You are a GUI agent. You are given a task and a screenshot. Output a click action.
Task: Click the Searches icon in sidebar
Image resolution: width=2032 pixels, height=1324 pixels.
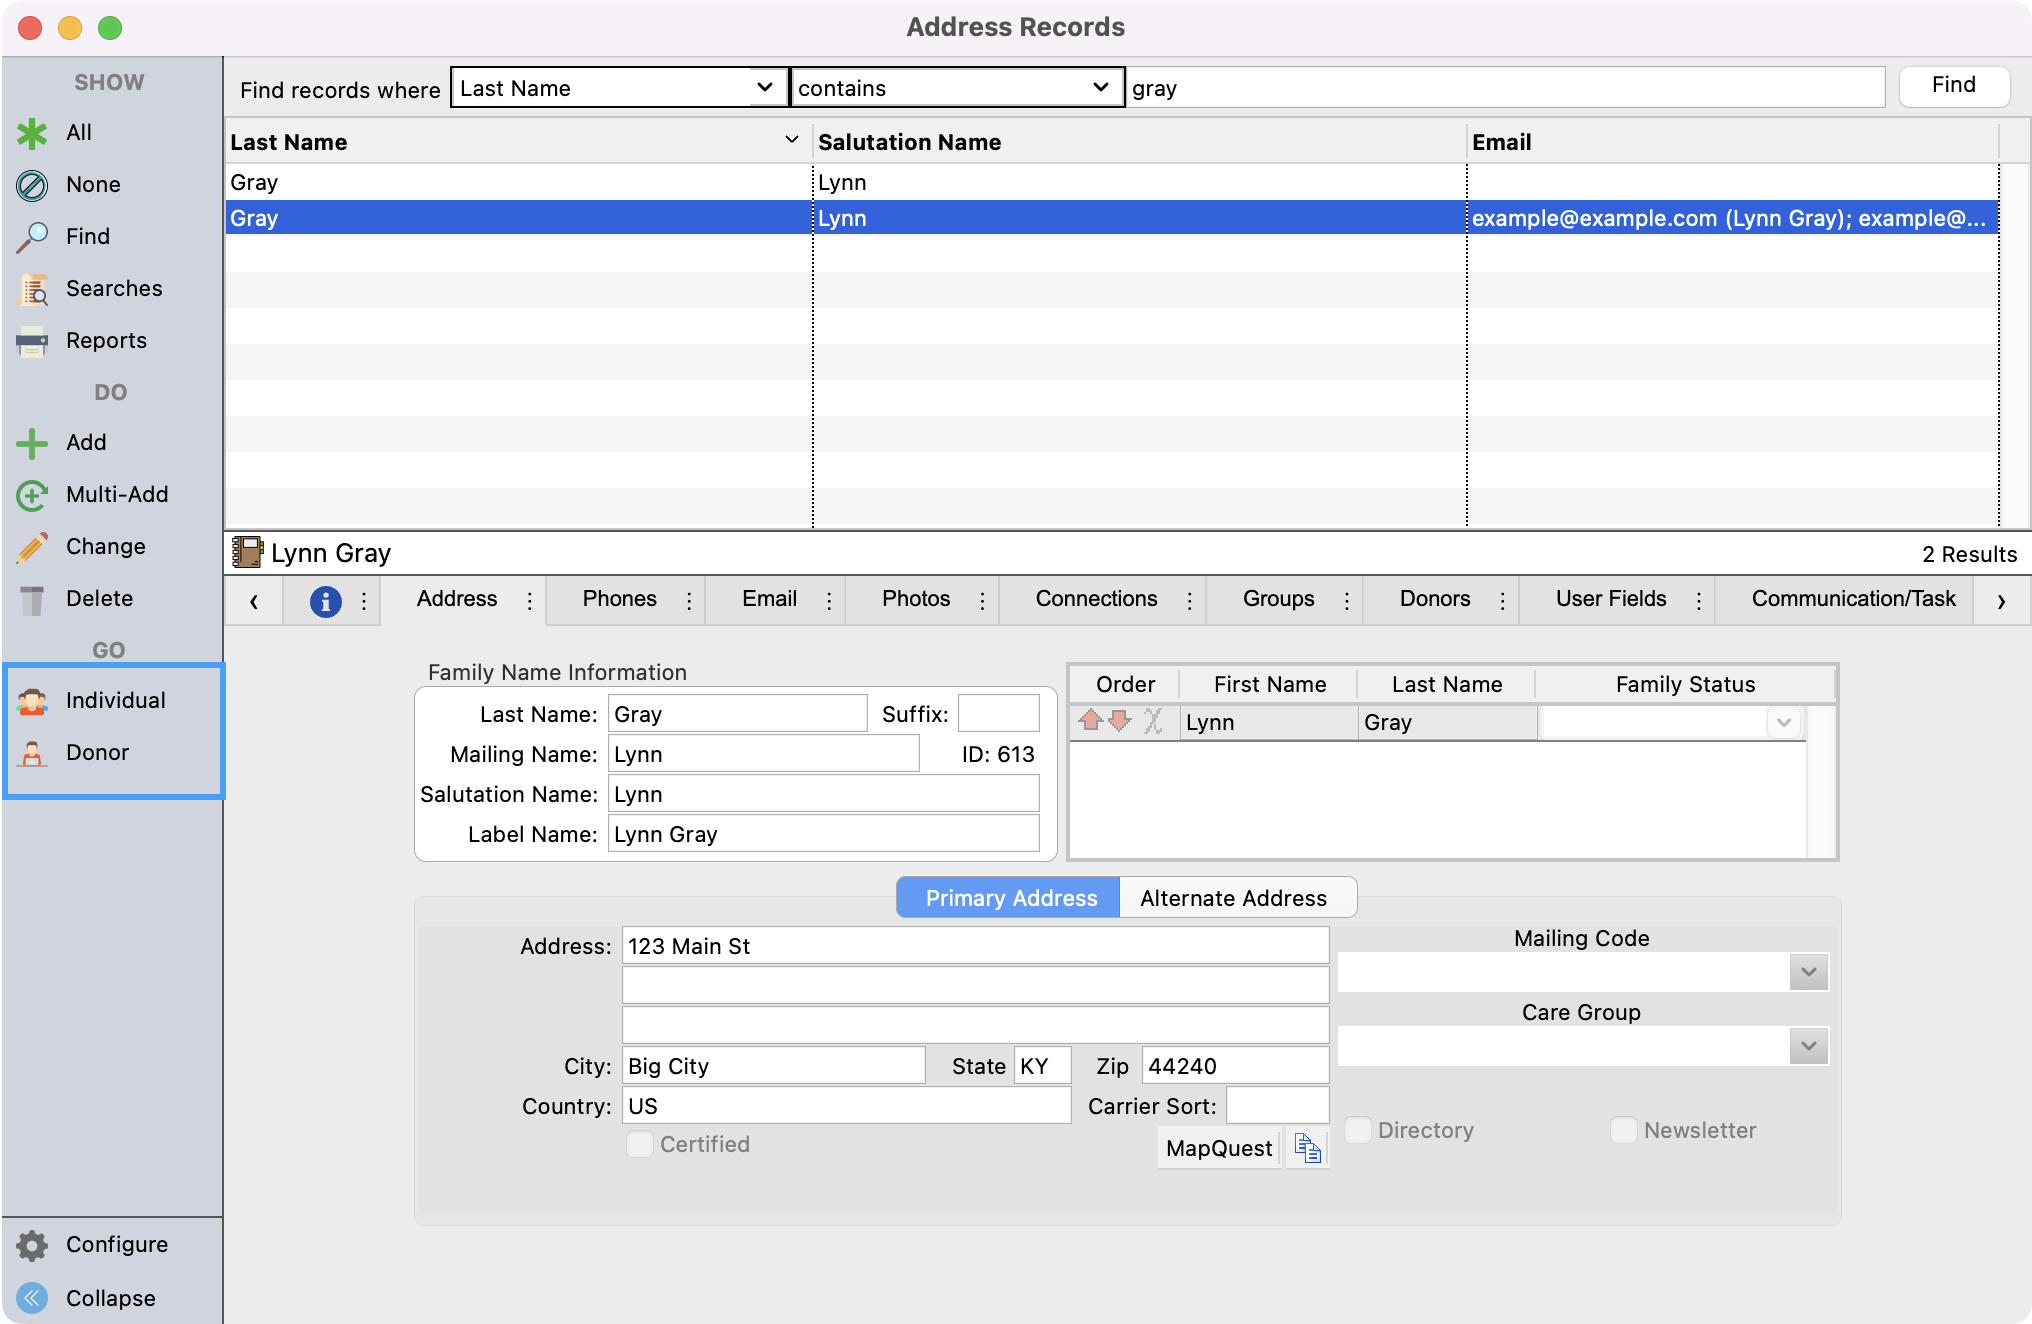(x=33, y=289)
